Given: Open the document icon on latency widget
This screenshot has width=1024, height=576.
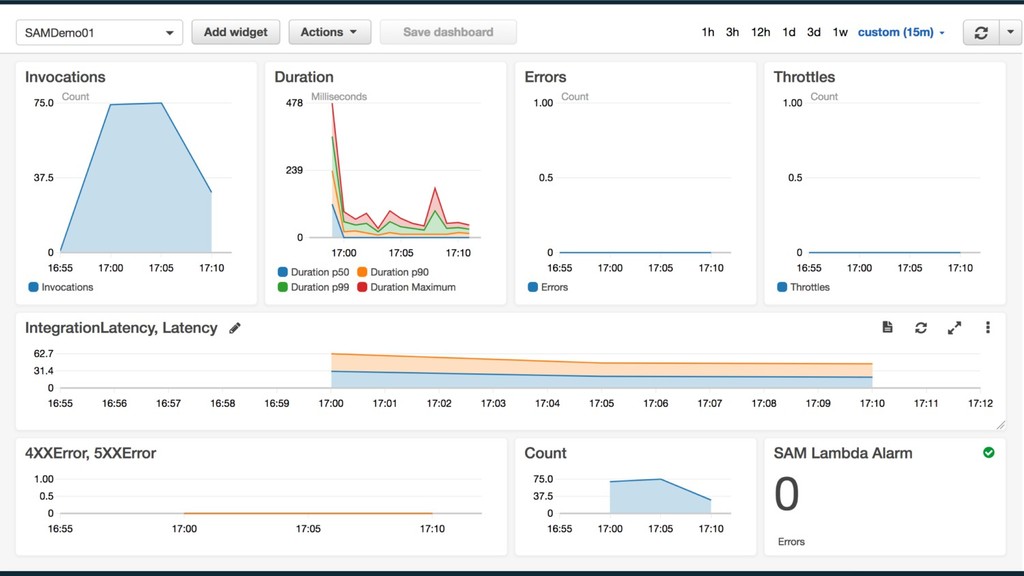Looking at the screenshot, I should [887, 327].
